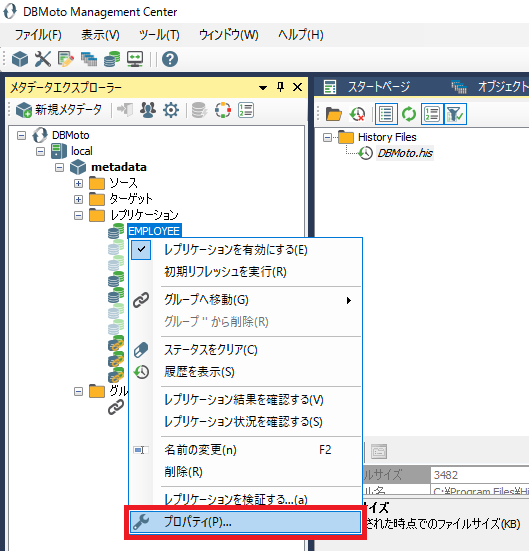Click the gray database icon in explorer toolbar
Viewport: 529px width, 551px height.
click(x=199, y=110)
